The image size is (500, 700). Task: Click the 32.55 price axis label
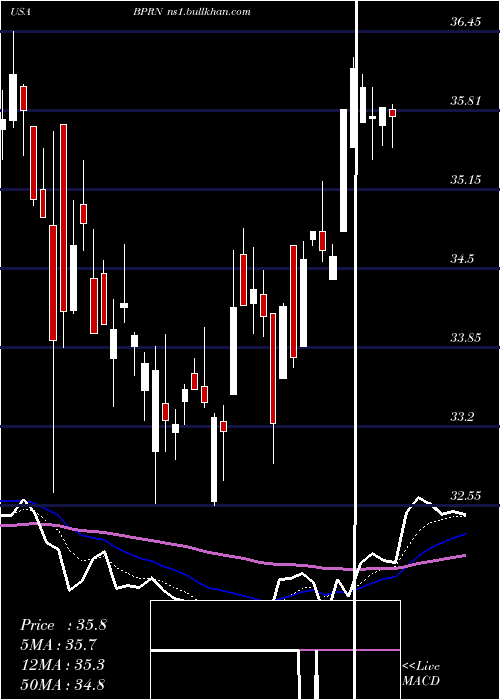465,496
